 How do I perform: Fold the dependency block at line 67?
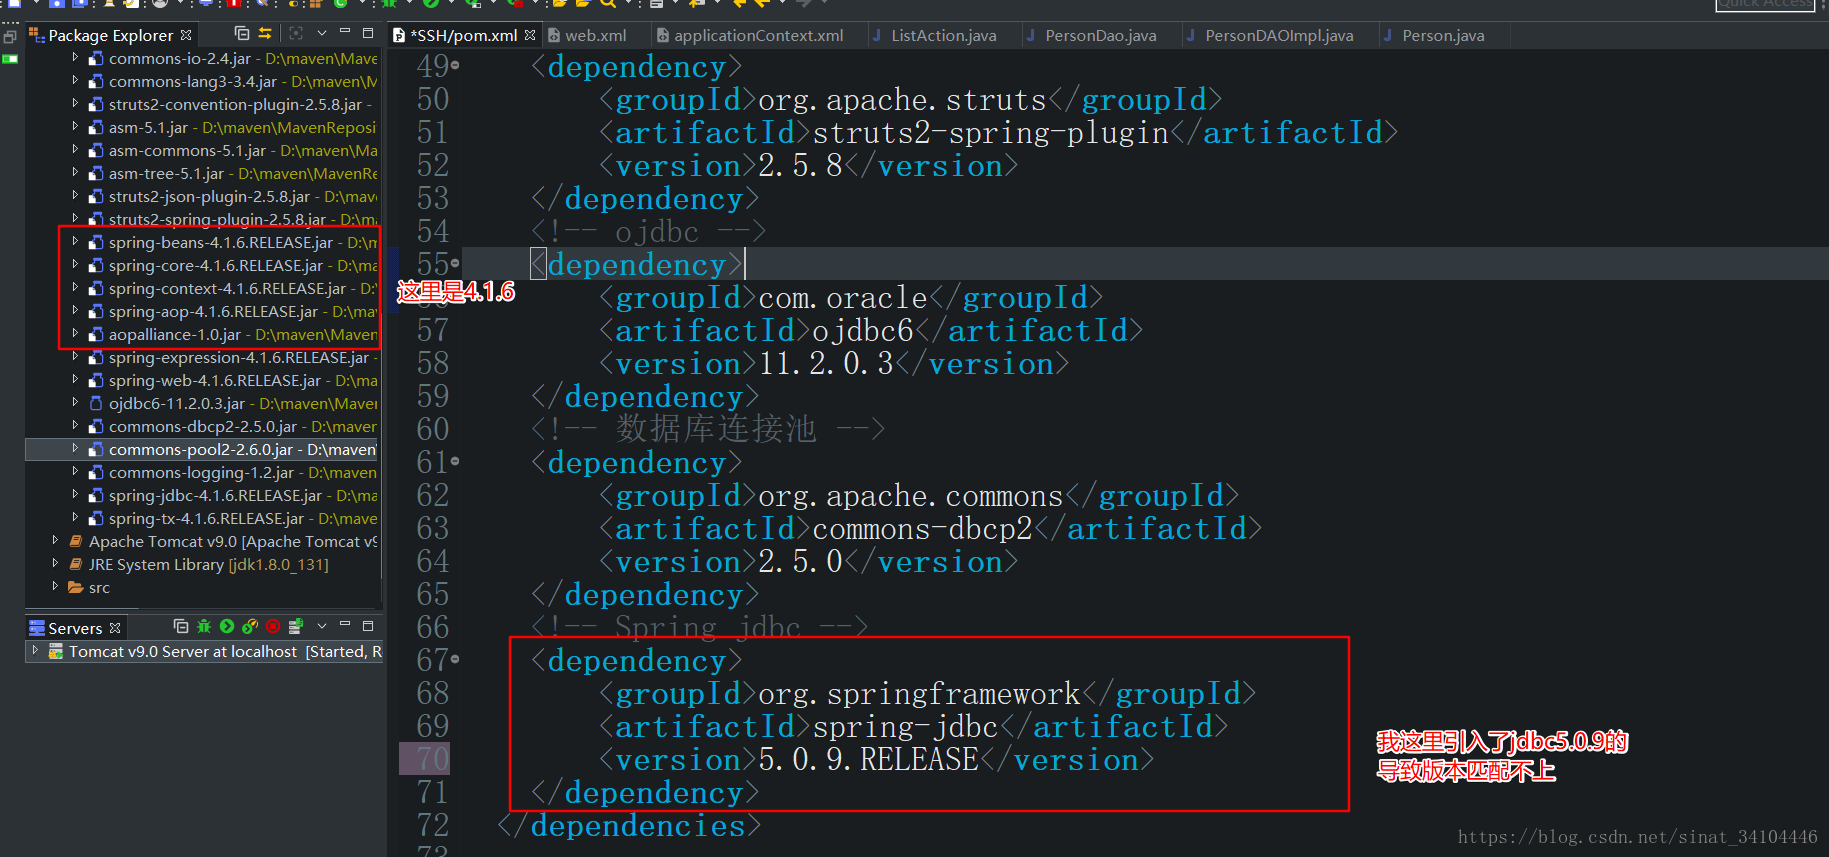click(455, 660)
